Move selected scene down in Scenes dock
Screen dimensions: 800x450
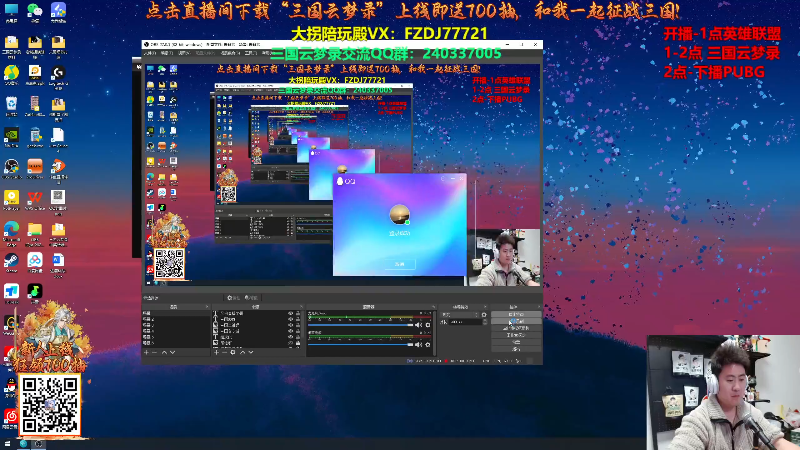point(172,353)
